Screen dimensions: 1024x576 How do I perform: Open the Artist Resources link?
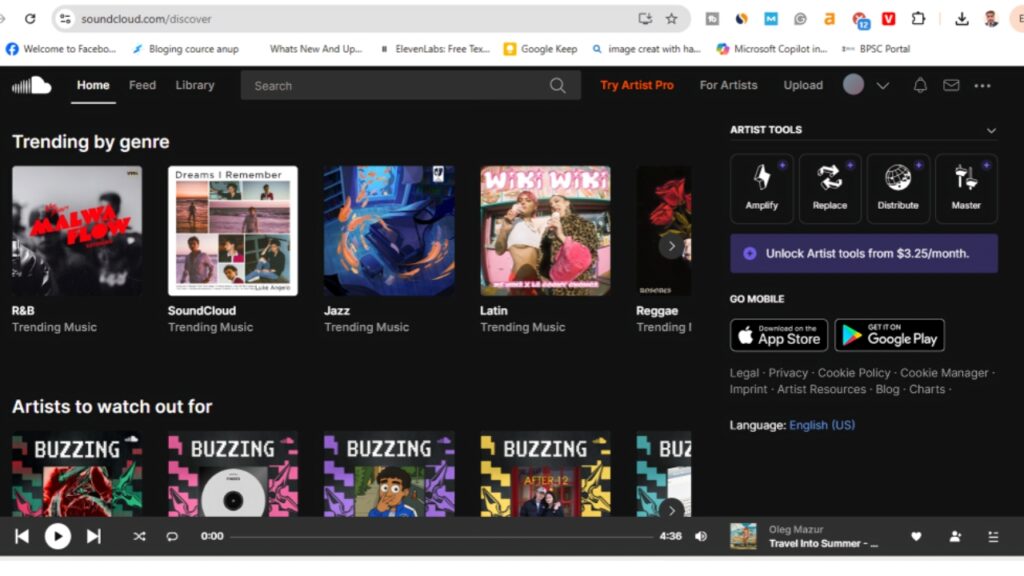coord(821,389)
